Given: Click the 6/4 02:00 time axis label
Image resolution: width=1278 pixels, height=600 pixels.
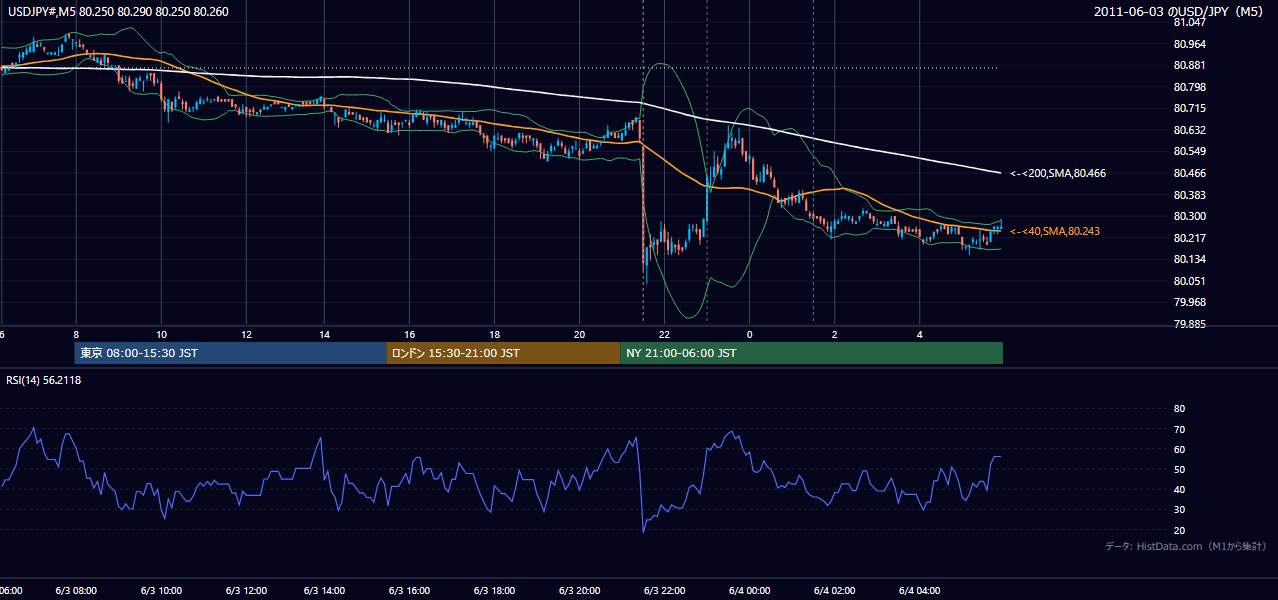Looking at the screenshot, I should click(x=834, y=590).
